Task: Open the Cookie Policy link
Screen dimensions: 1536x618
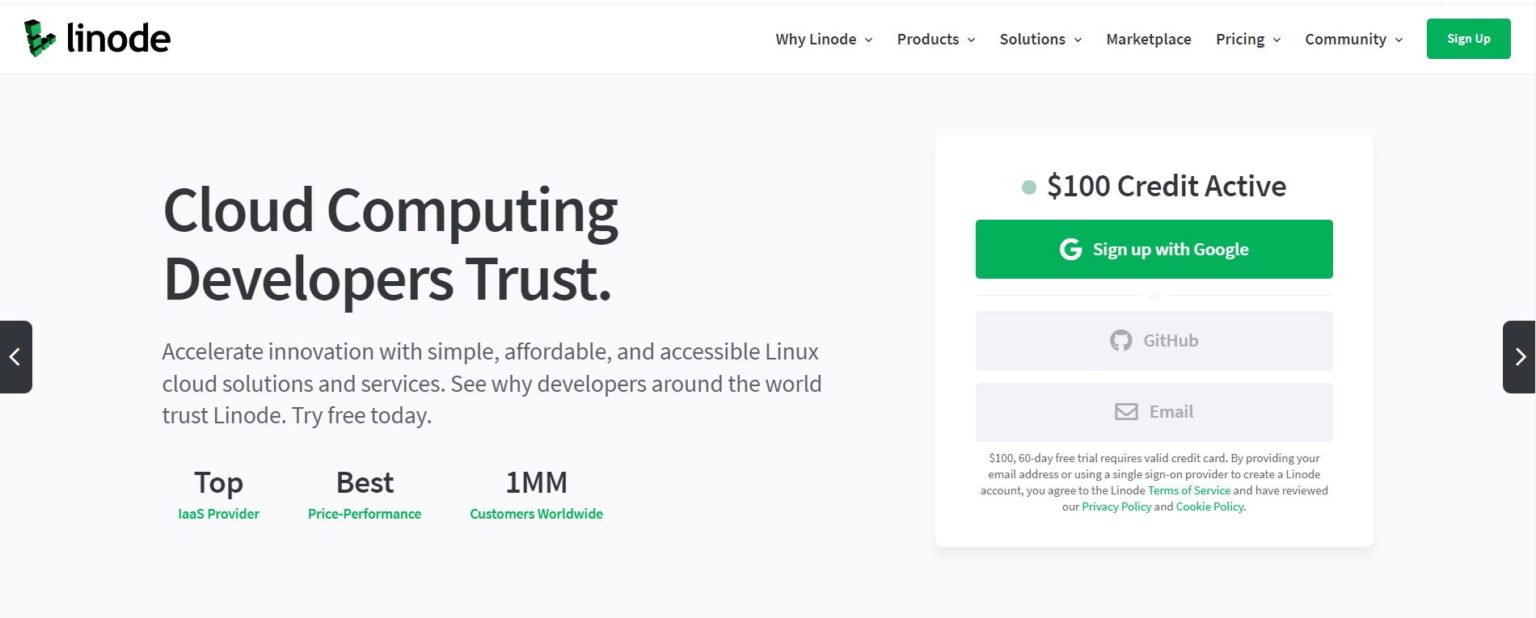Action: pyautogui.click(x=1209, y=506)
